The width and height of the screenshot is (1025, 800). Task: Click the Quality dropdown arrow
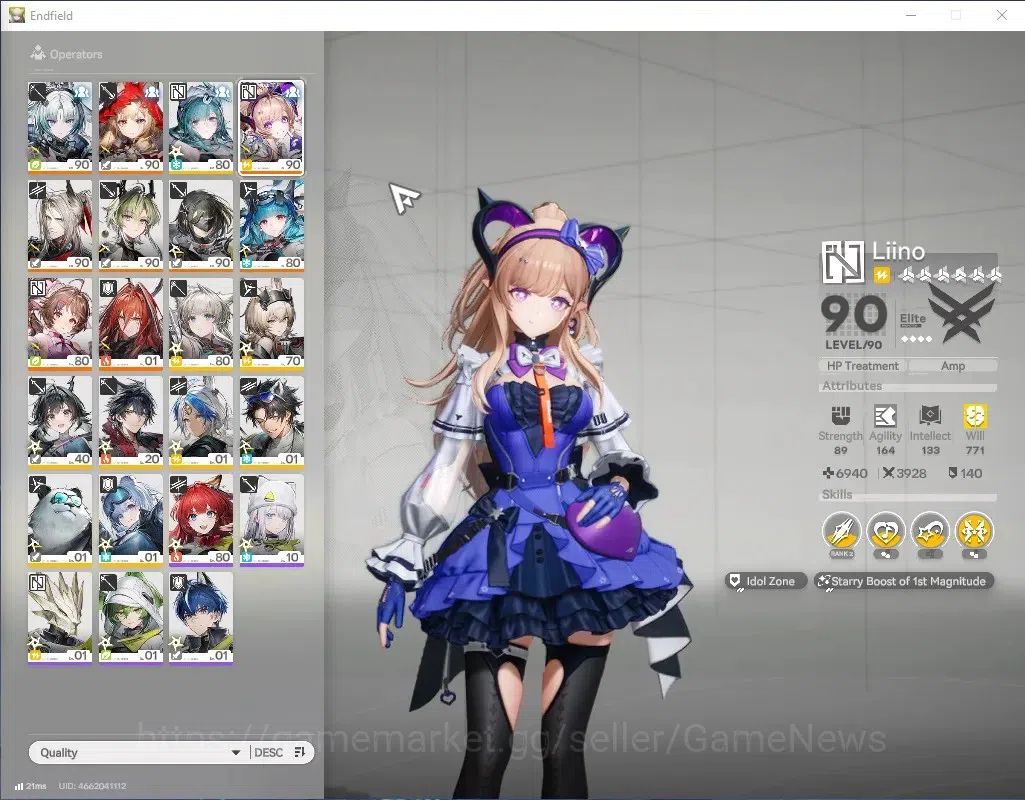tap(236, 753)
